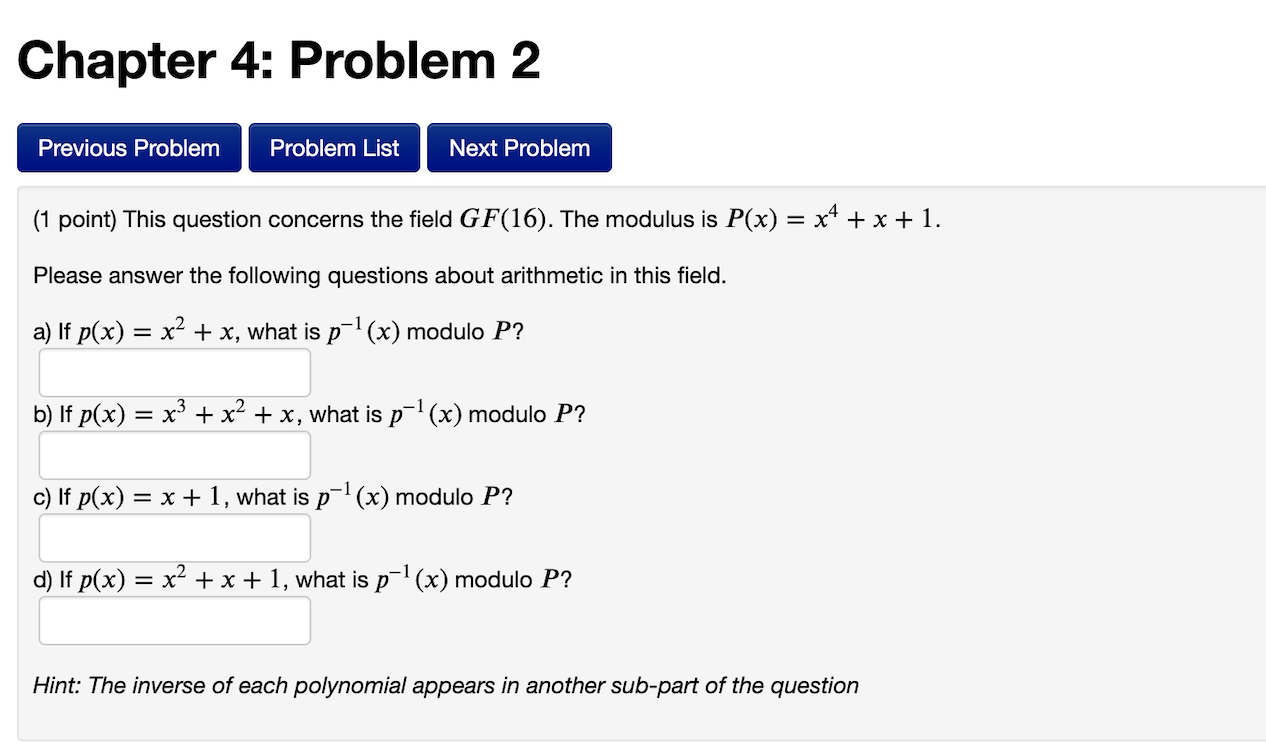Click the empty first answer box again
Screen dimensions: 1266x750
pos(174,371)
